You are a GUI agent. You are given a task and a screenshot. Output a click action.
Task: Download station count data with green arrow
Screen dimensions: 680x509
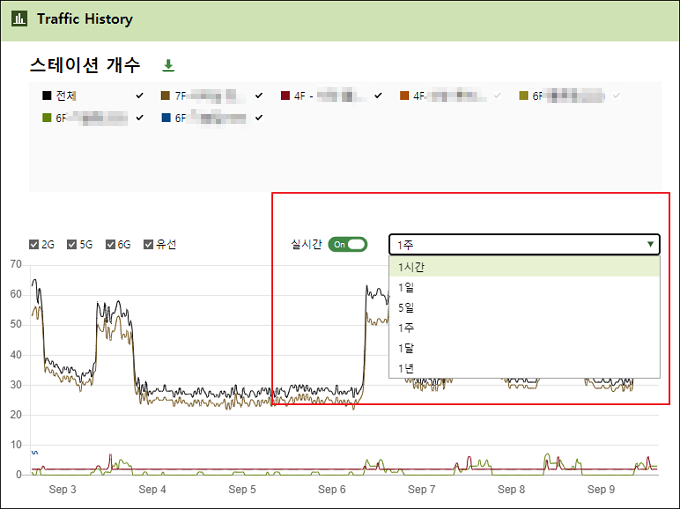[168, 65]
